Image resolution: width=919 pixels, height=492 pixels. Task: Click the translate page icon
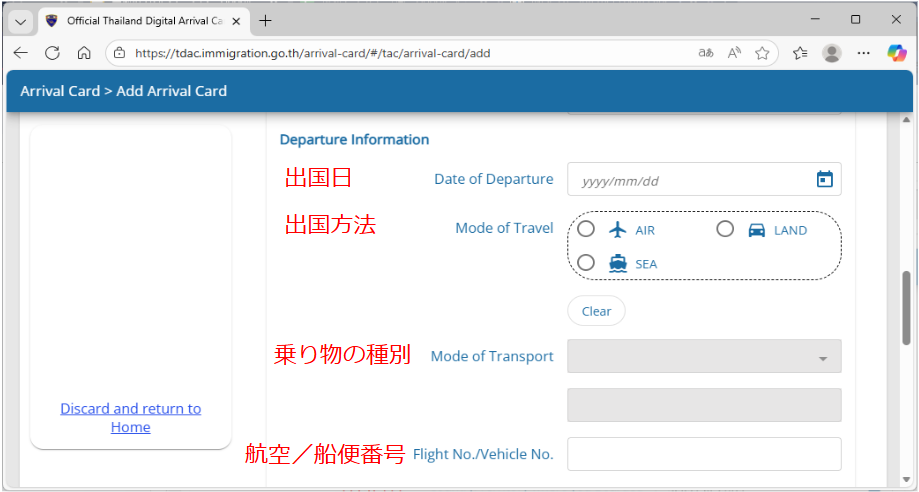[706, 53]
